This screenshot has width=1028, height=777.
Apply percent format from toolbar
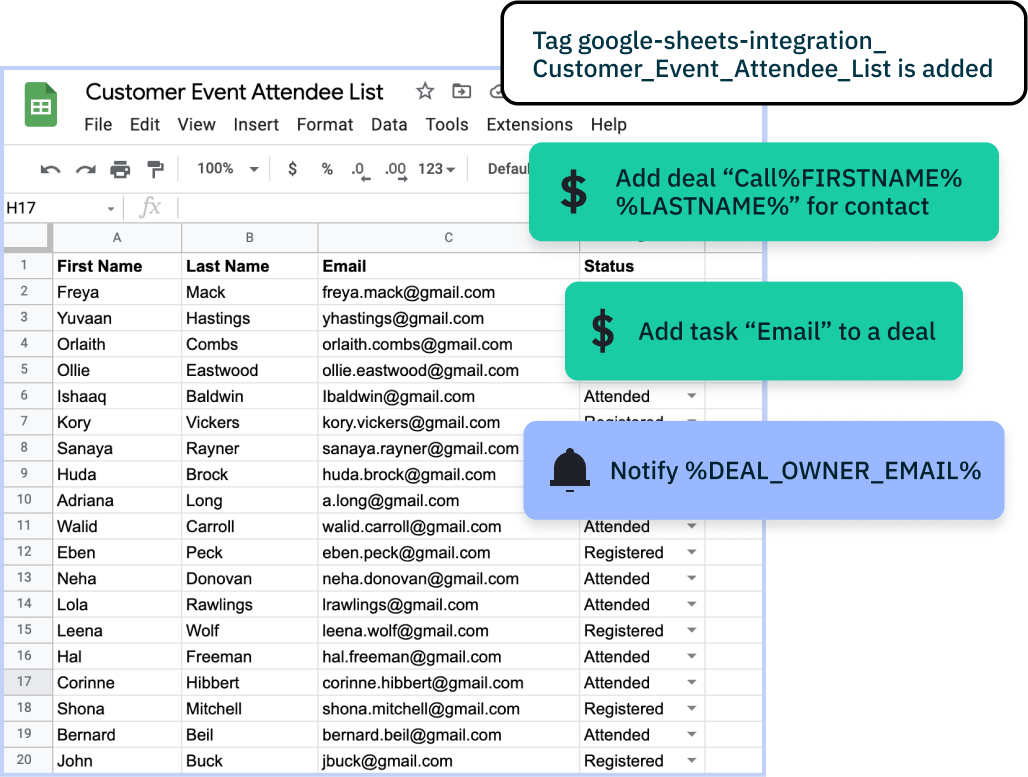(327, 169)
